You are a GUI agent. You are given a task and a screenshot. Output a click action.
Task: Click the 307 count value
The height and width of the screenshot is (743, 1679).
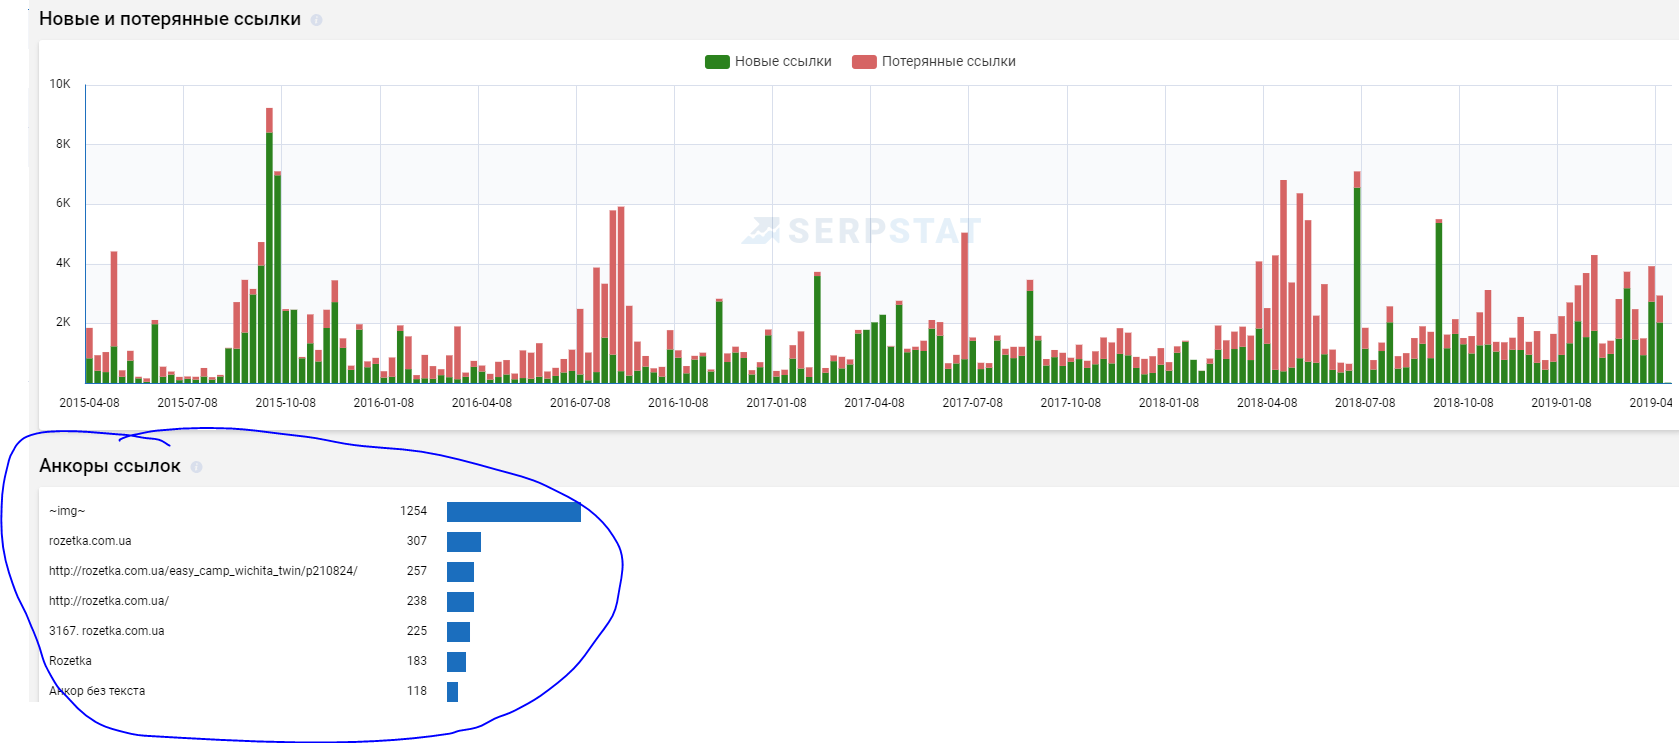417,541
